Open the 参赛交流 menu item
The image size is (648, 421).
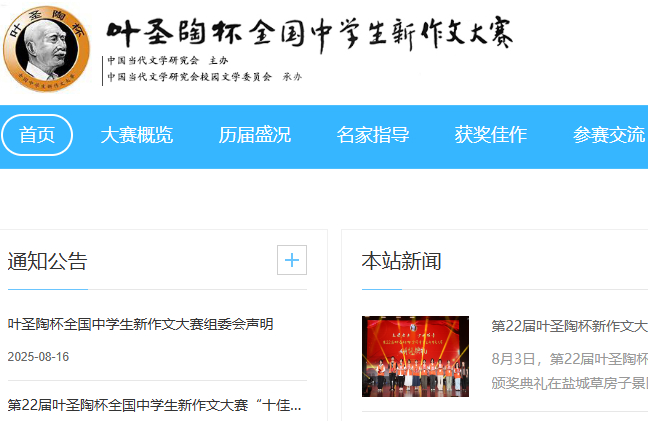[609, 135]
